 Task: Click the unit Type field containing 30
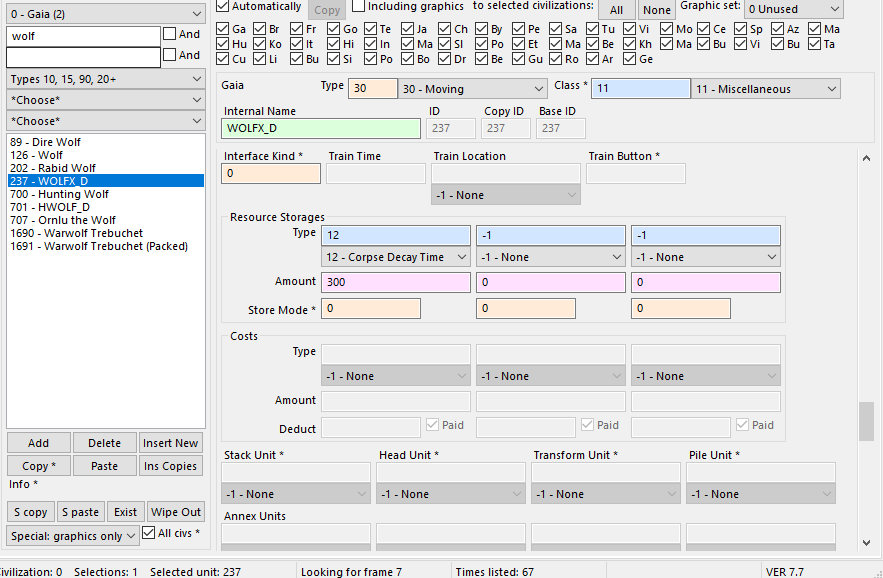click(373, 88)
